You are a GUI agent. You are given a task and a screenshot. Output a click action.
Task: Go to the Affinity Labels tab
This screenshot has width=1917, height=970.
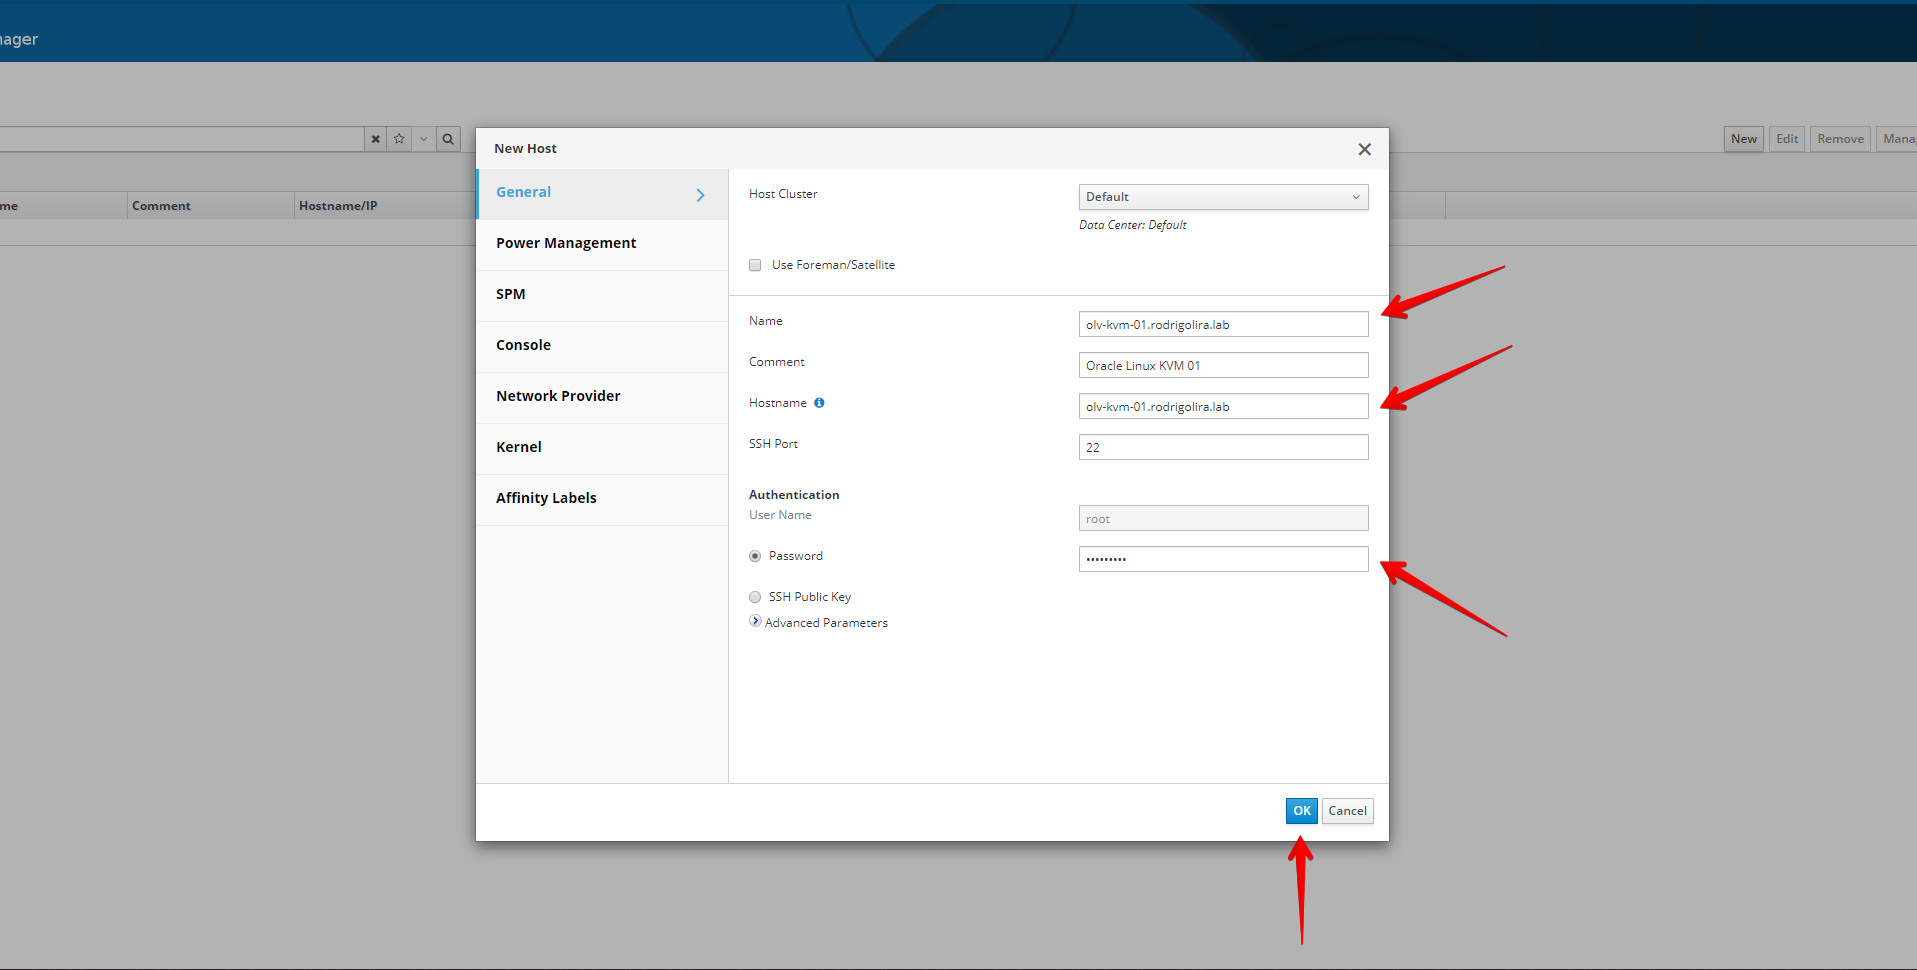(546, 498)
